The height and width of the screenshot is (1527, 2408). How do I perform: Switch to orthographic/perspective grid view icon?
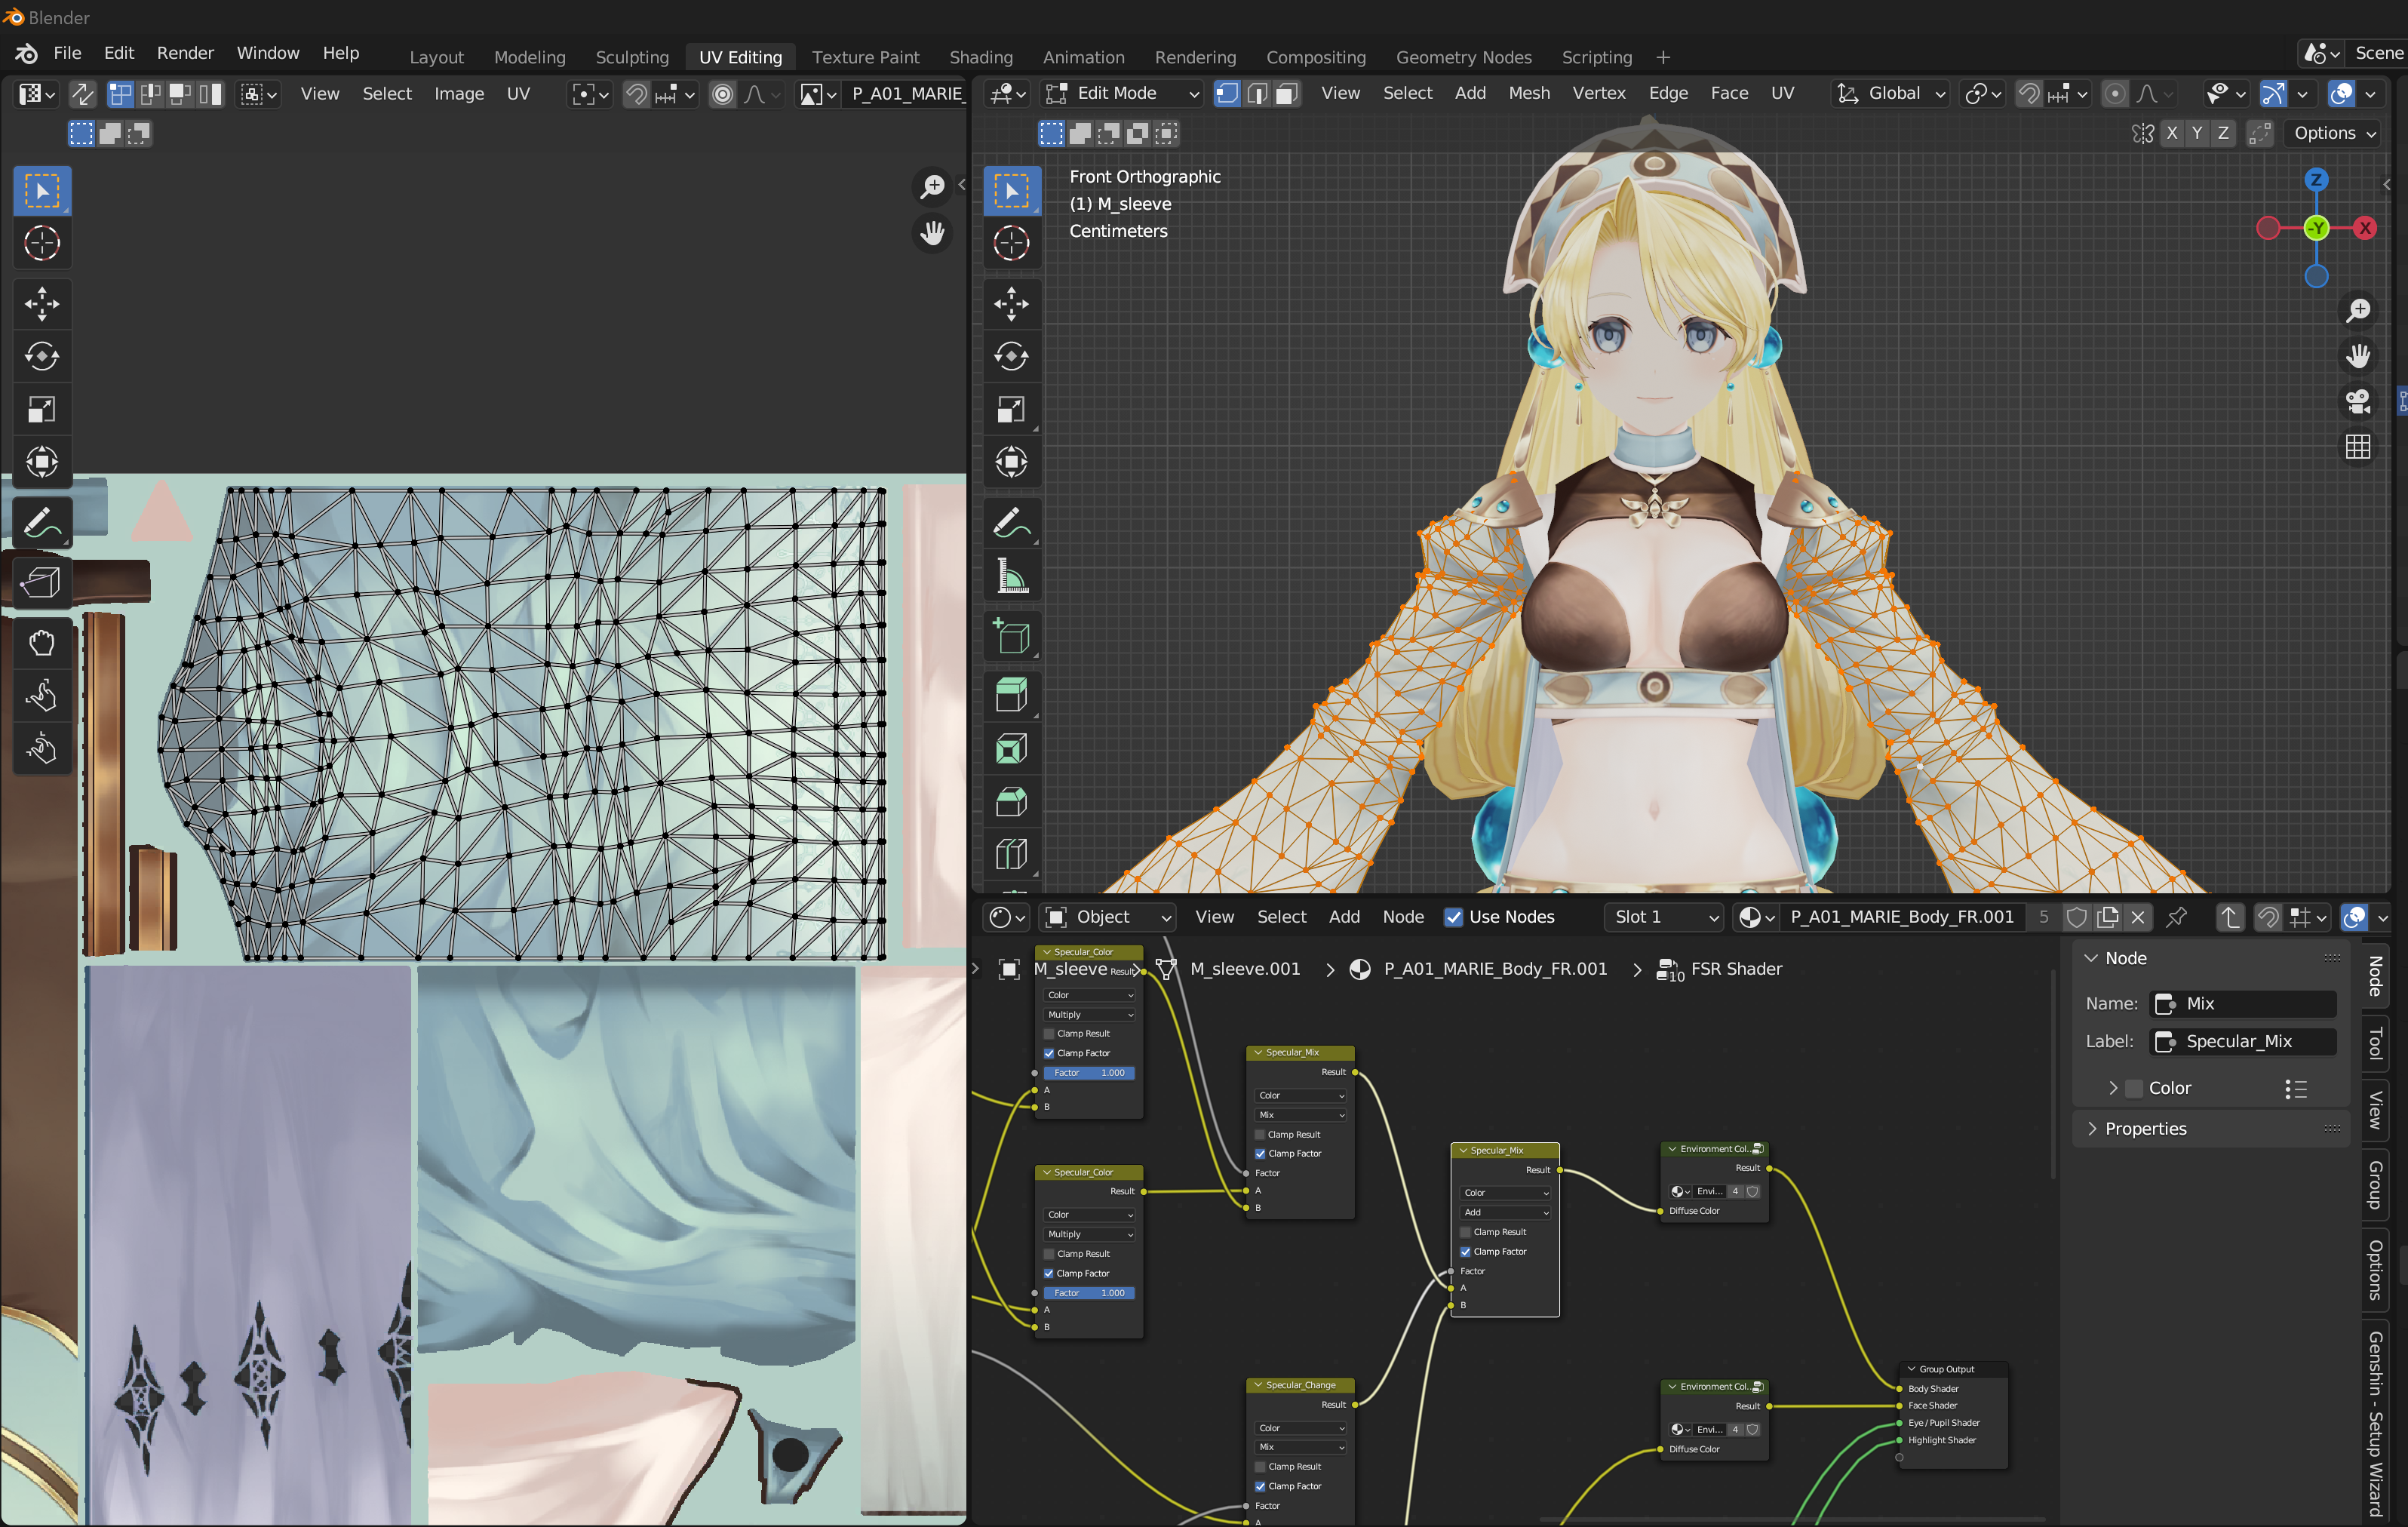tap(2357, 446)
